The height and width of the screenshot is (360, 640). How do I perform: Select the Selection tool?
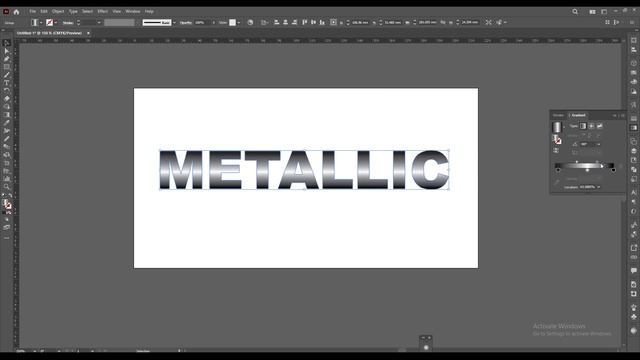[x=7, y=43]
